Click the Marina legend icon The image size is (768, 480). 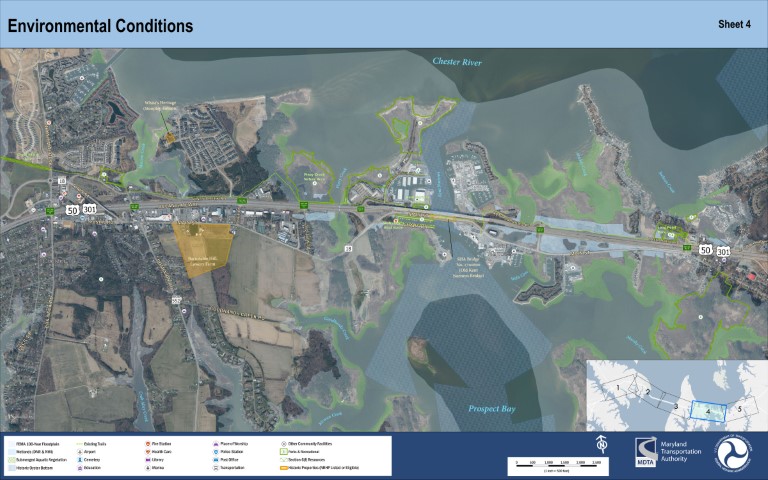[147, 468]
